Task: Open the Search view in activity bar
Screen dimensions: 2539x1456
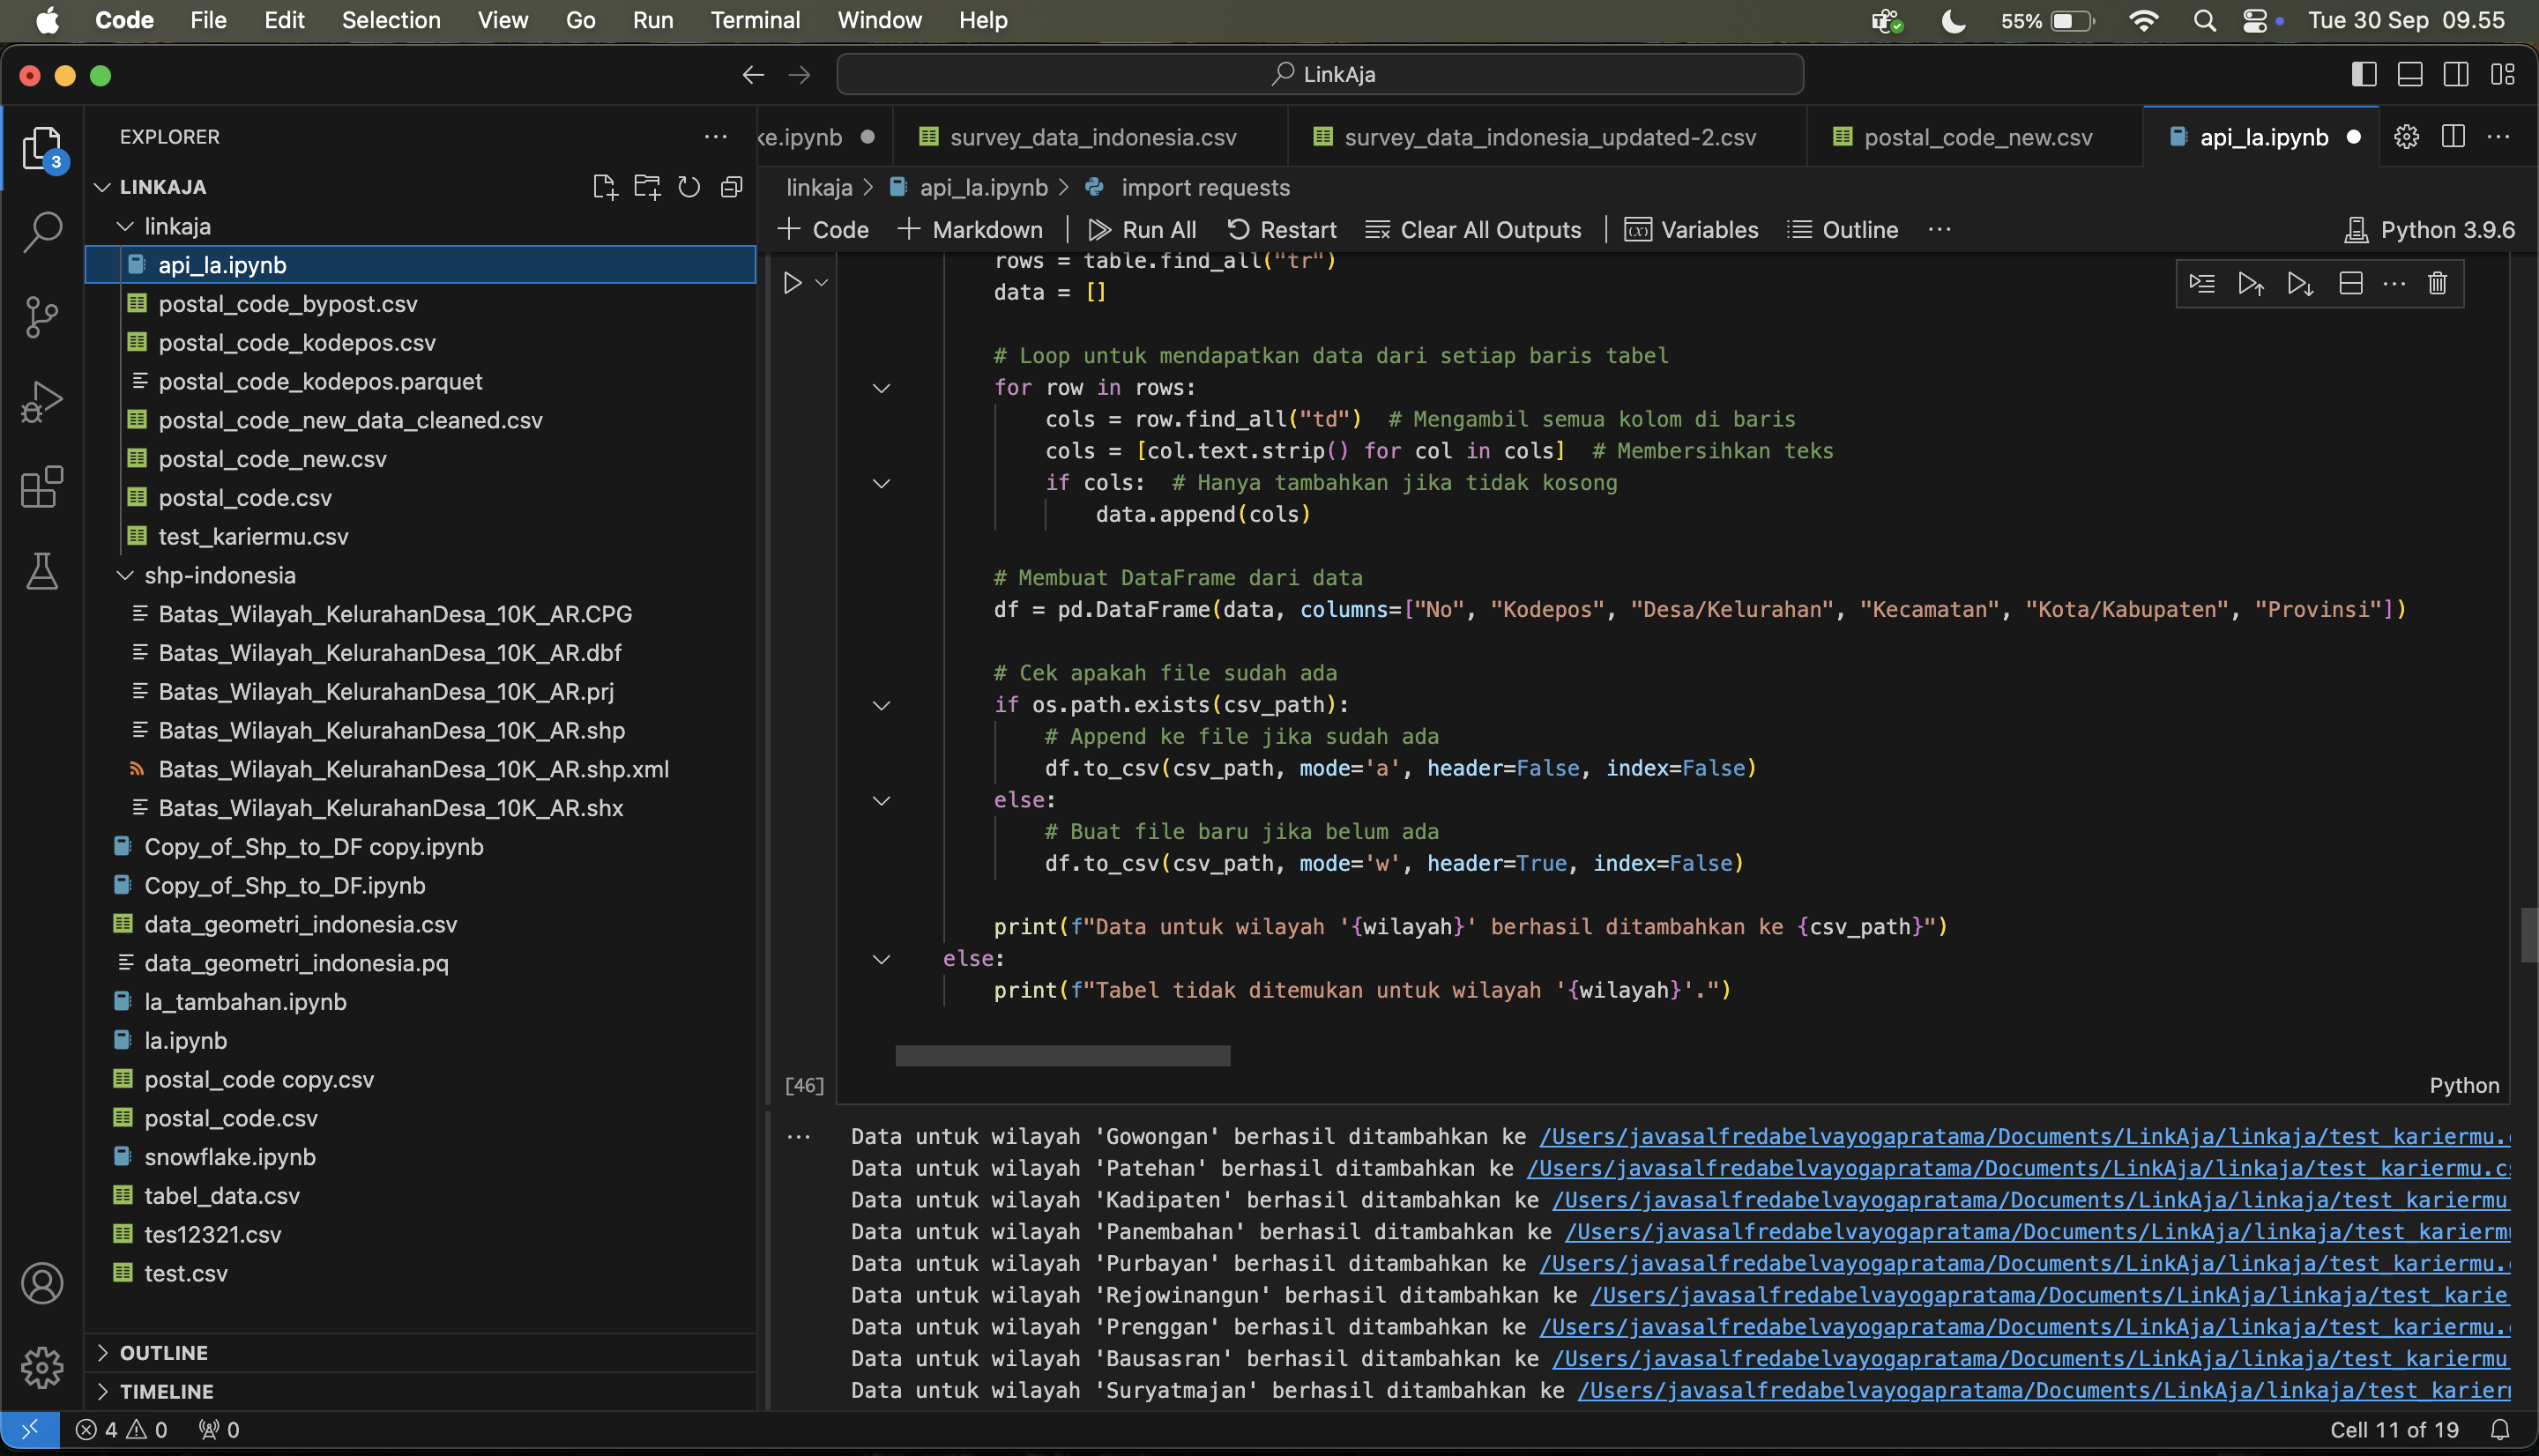Action: pyautogui.click(x=42, y=232)
